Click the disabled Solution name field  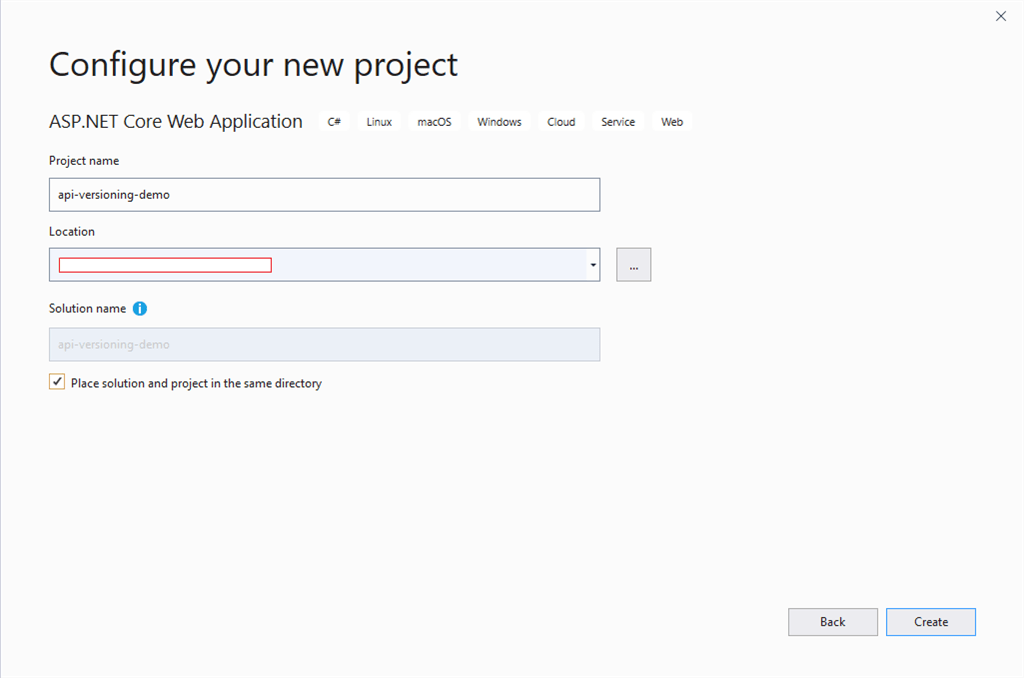click(325, 344)
